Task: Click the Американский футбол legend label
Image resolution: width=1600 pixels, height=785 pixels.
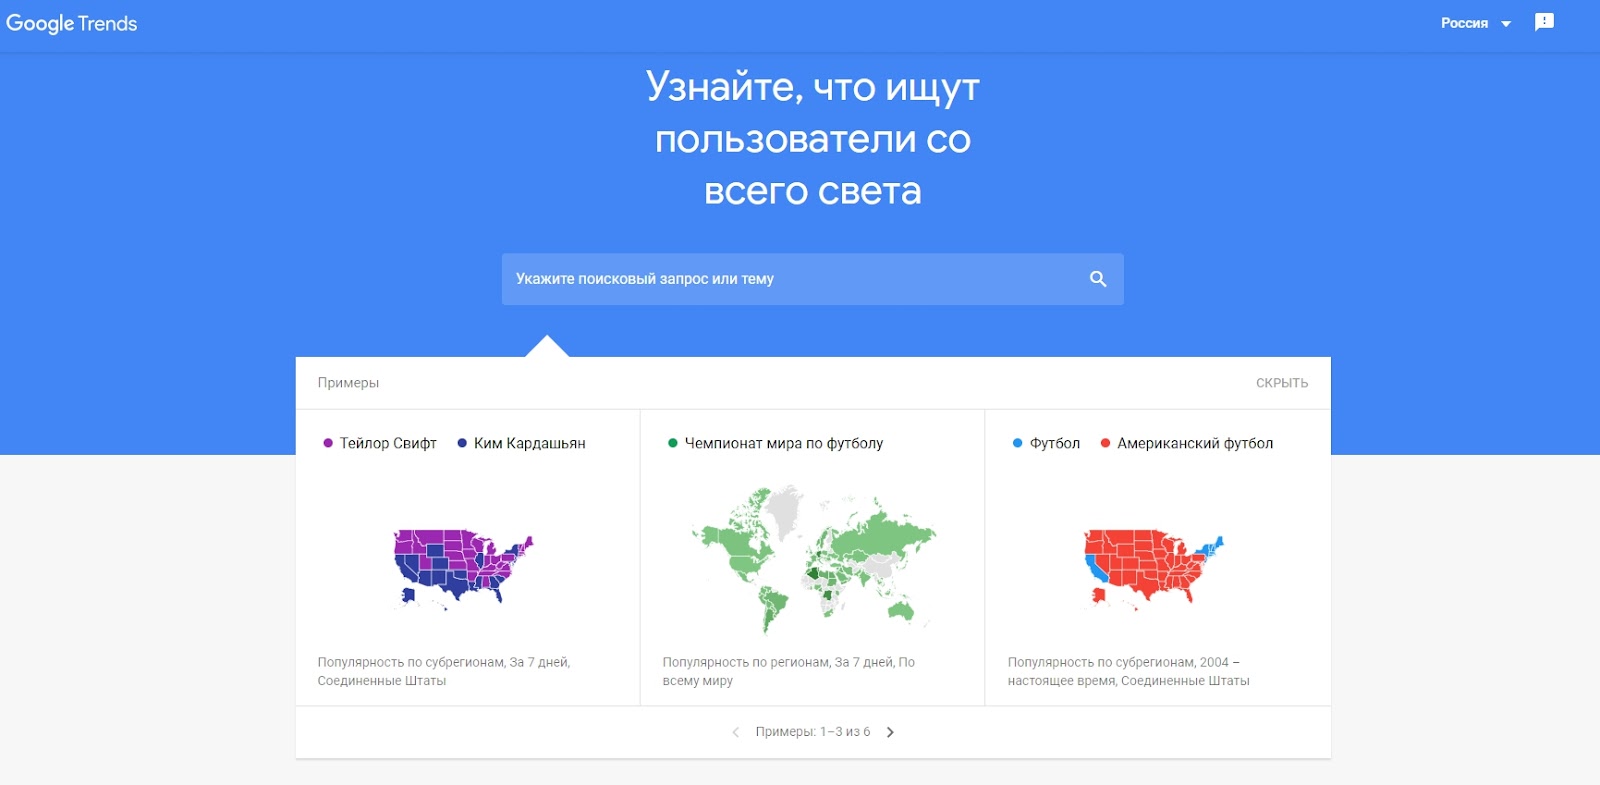Action: 1195,443
